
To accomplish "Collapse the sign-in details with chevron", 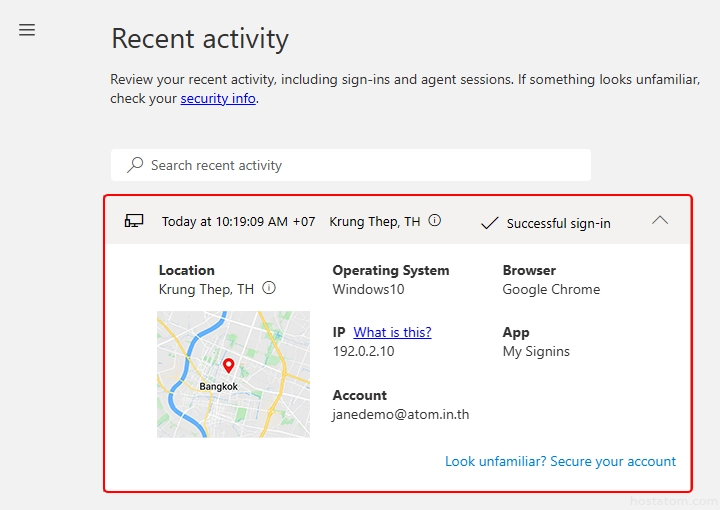I will coord(660,220).
